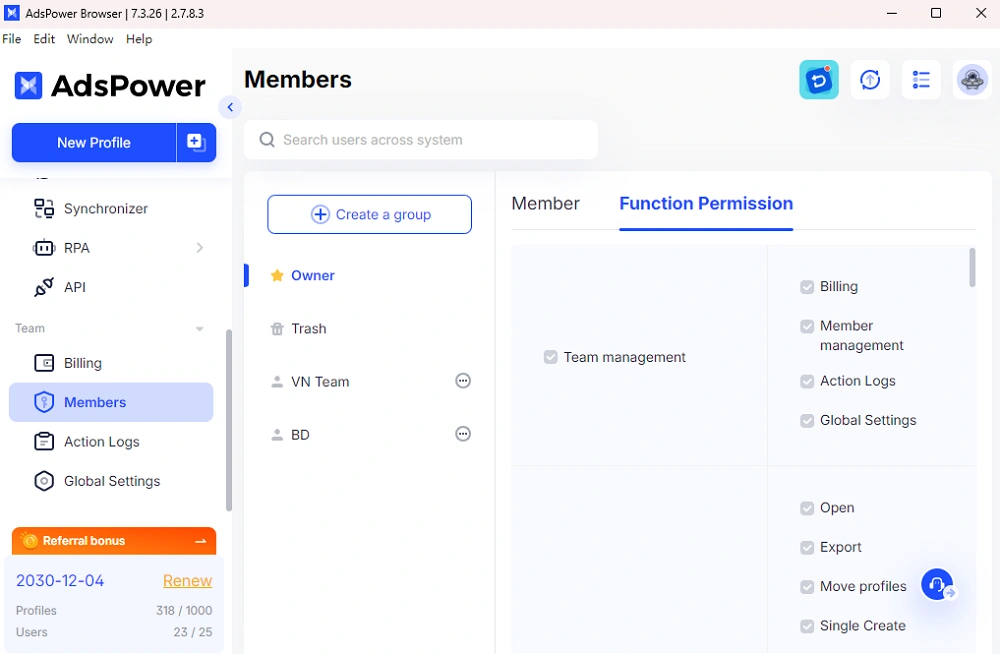
Task: Click the VN Team person icon
Action: [277, 382]
